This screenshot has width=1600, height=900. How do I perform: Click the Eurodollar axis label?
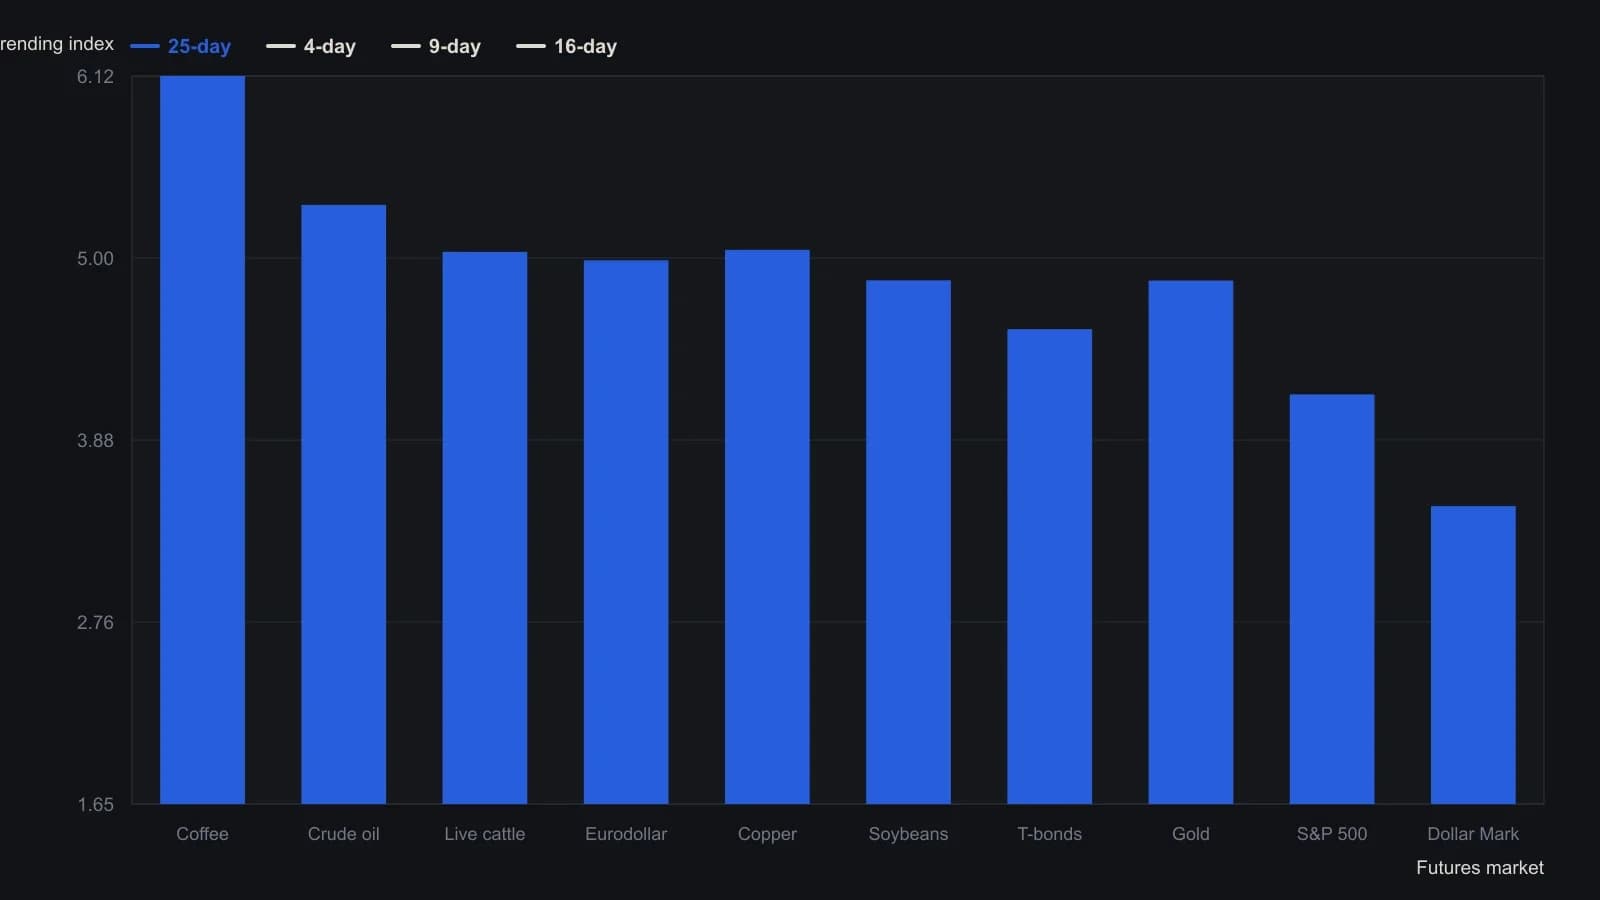coord(626,834)
